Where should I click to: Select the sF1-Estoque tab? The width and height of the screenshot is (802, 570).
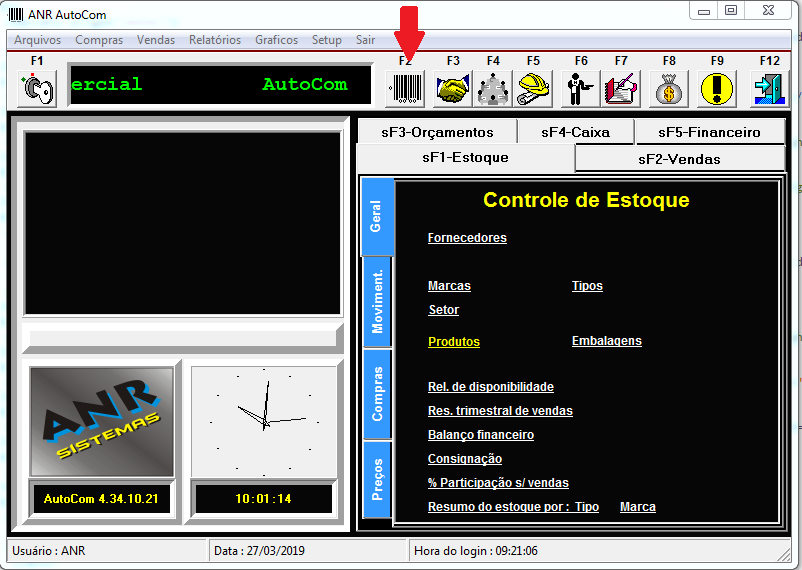click(465, 158)
